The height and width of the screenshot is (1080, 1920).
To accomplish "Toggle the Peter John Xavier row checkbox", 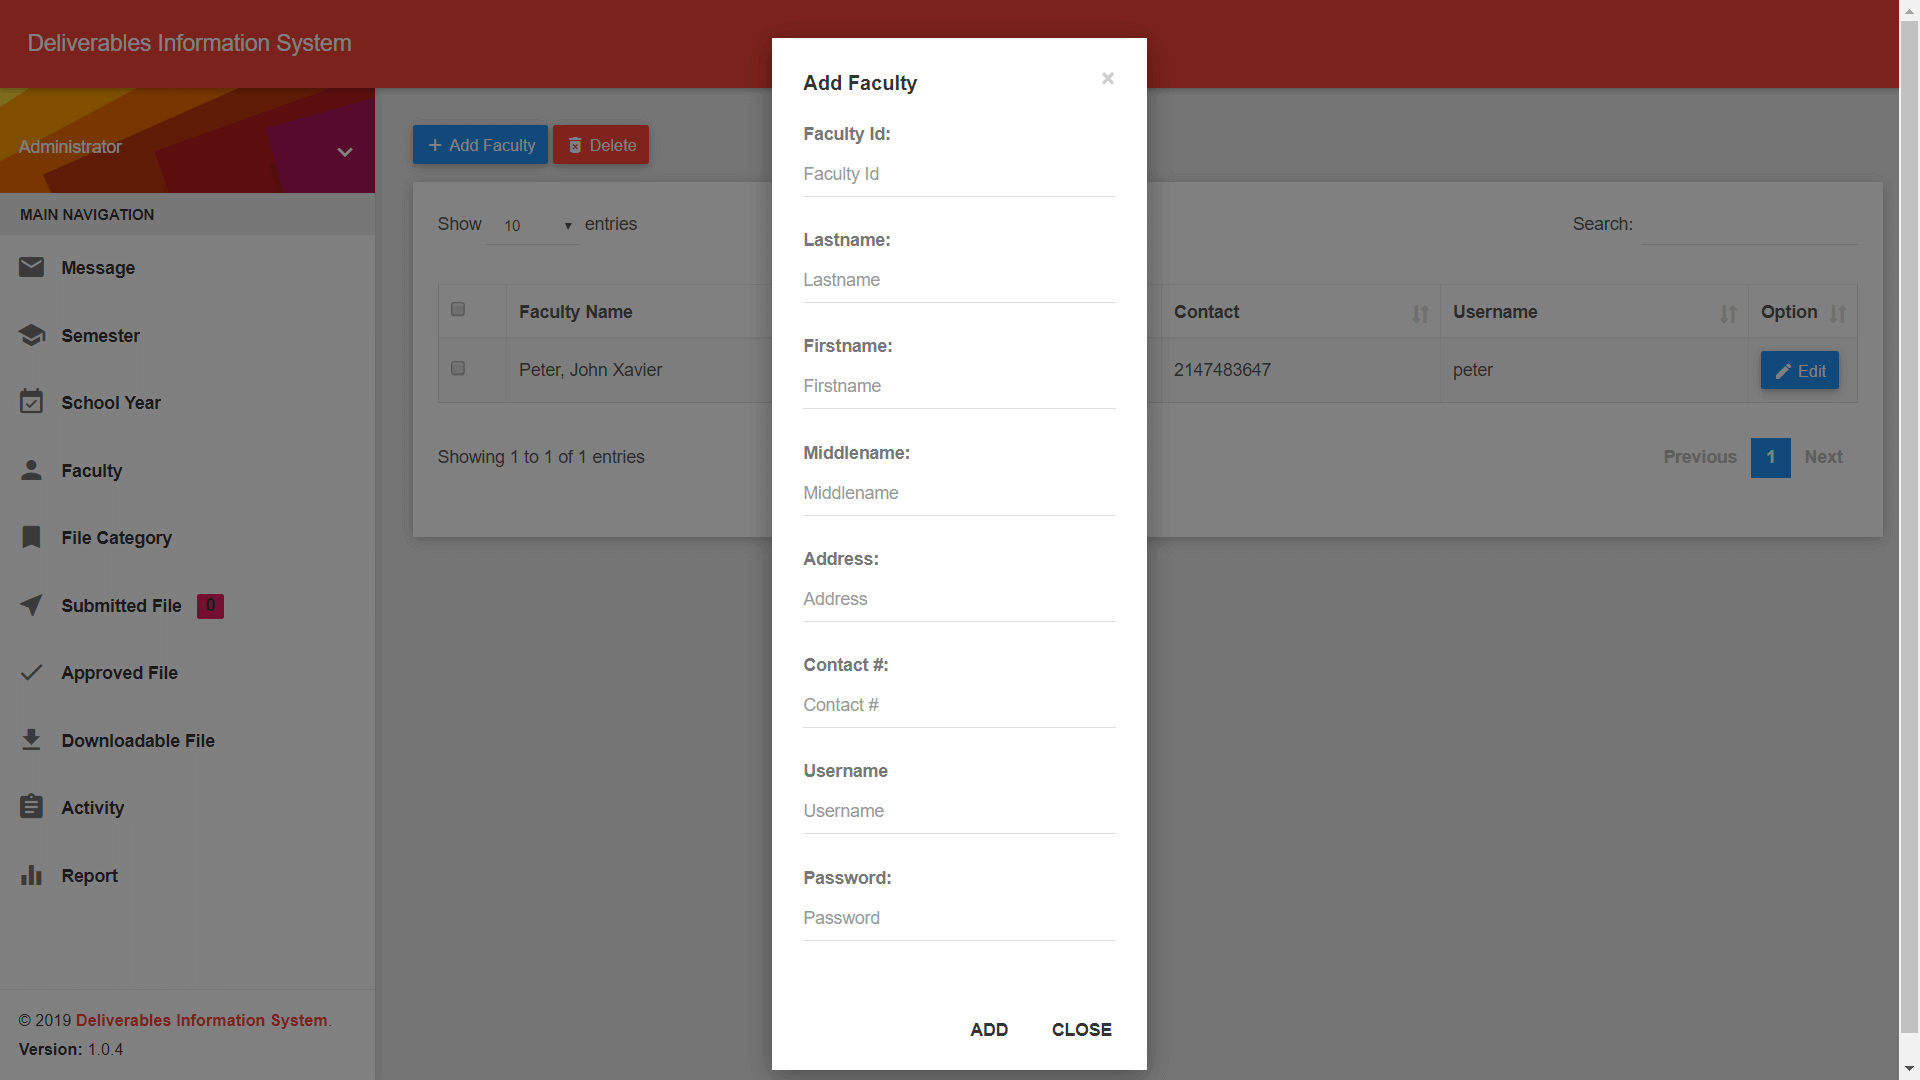I will pyautogui.click(x=459, y=368).
